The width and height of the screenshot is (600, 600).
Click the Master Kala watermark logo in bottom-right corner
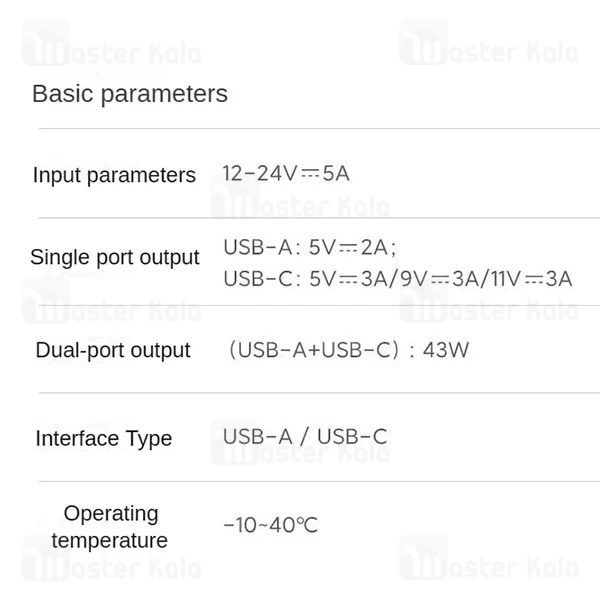pyautogui.click(x=488, y=563)
